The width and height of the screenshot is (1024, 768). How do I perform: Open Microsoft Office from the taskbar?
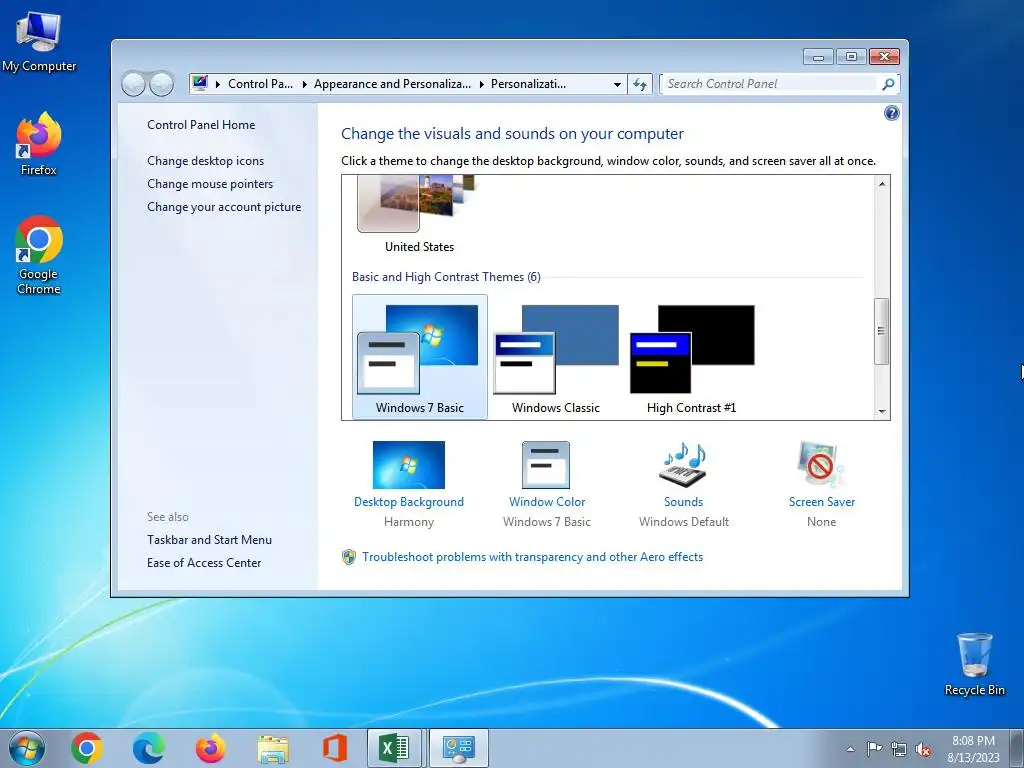(x=335, y=748)
